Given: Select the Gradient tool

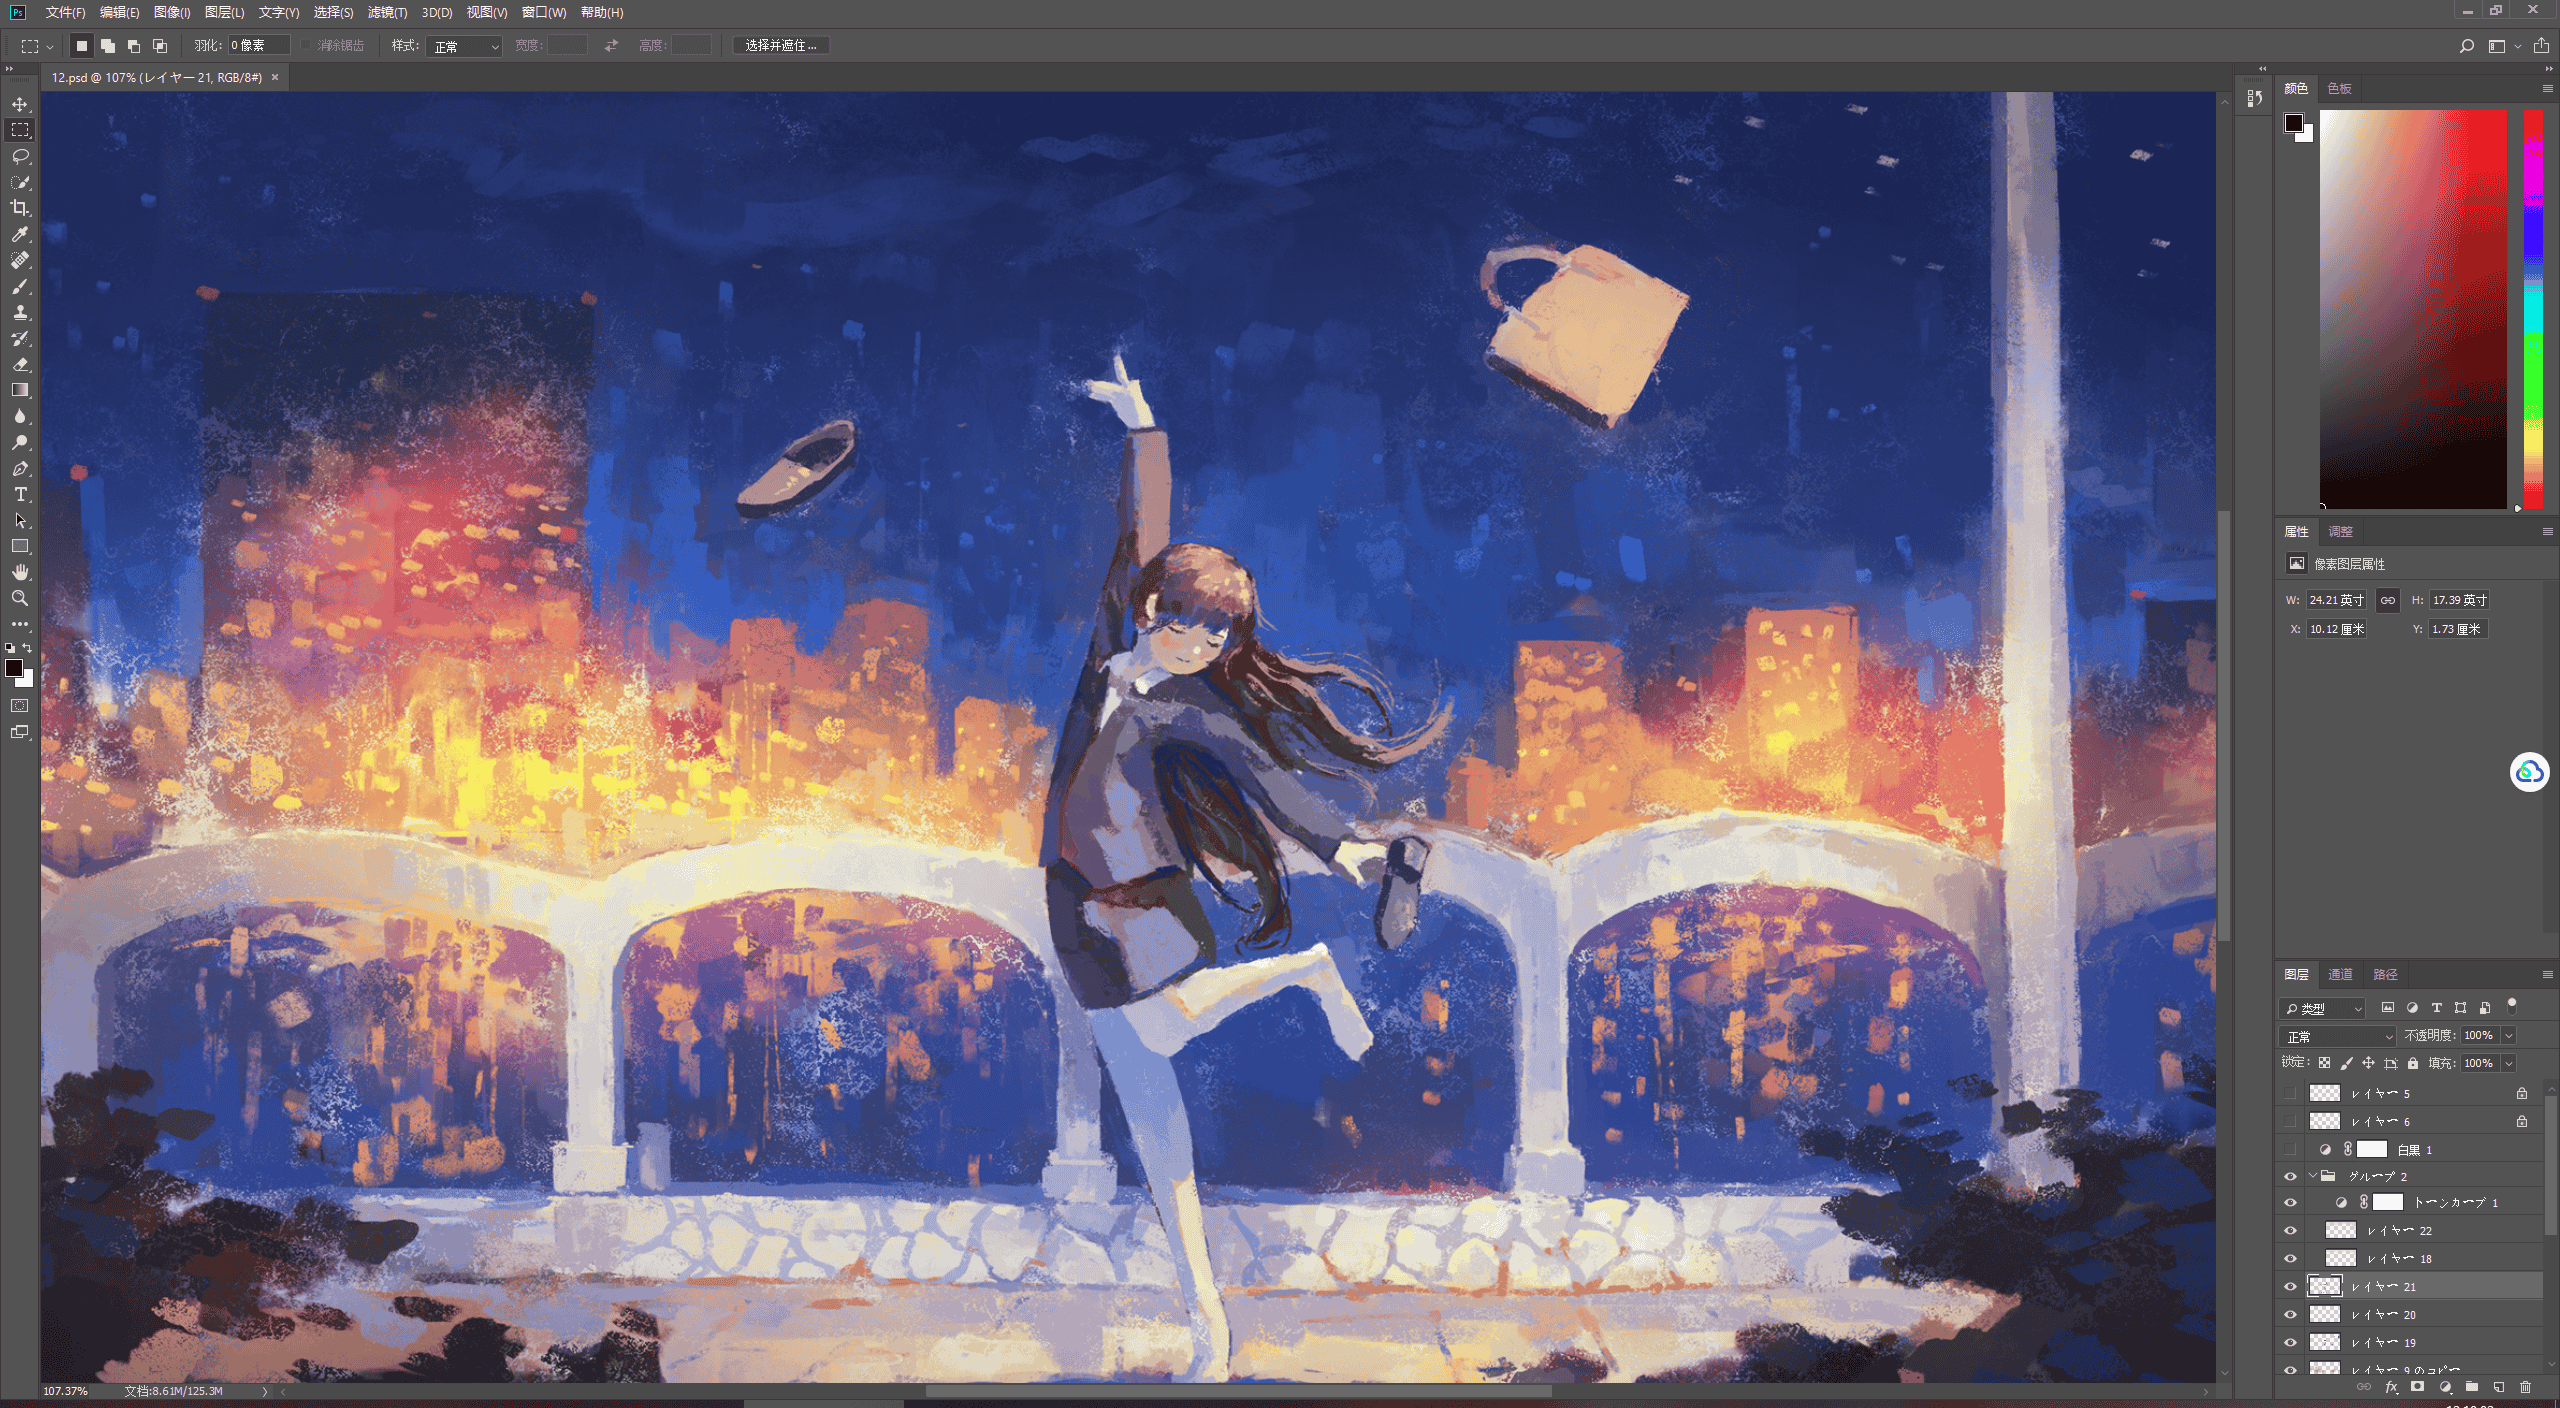Looking at the screenshot, I should coord(20,390).
